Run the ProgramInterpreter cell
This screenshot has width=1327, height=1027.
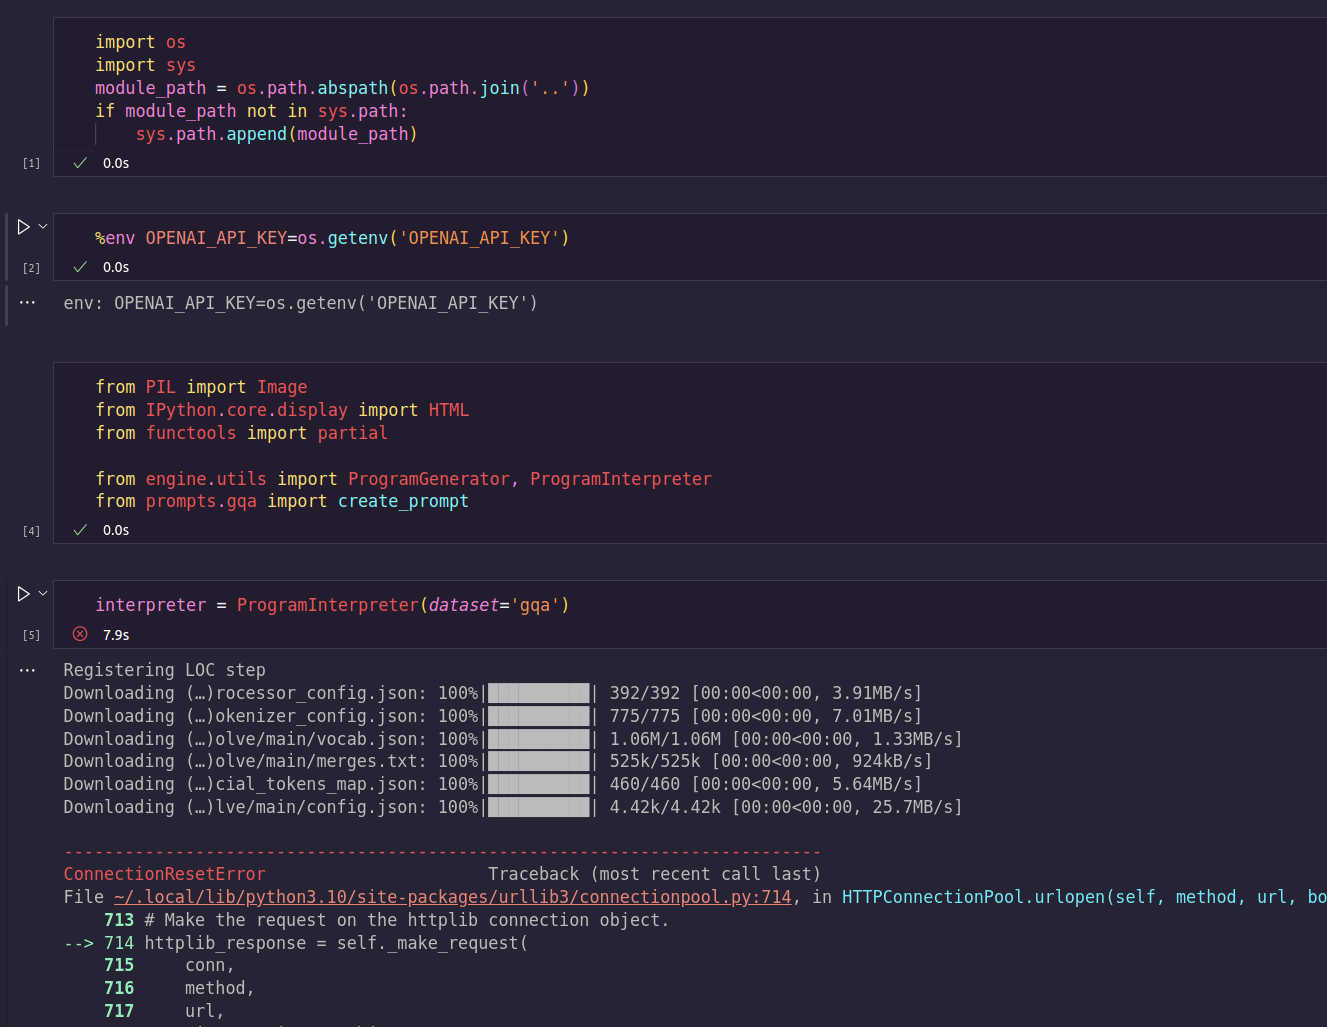pos(23,594)
